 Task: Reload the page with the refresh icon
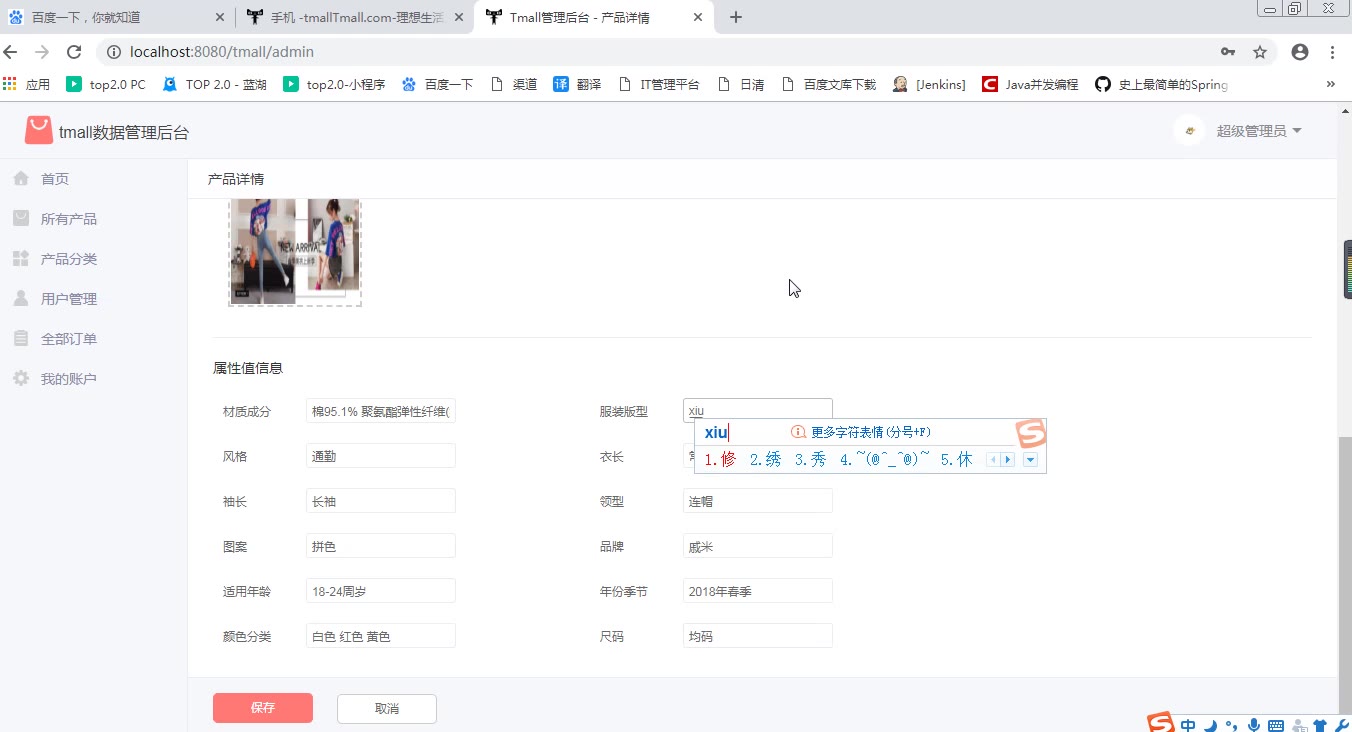point(74,52)
